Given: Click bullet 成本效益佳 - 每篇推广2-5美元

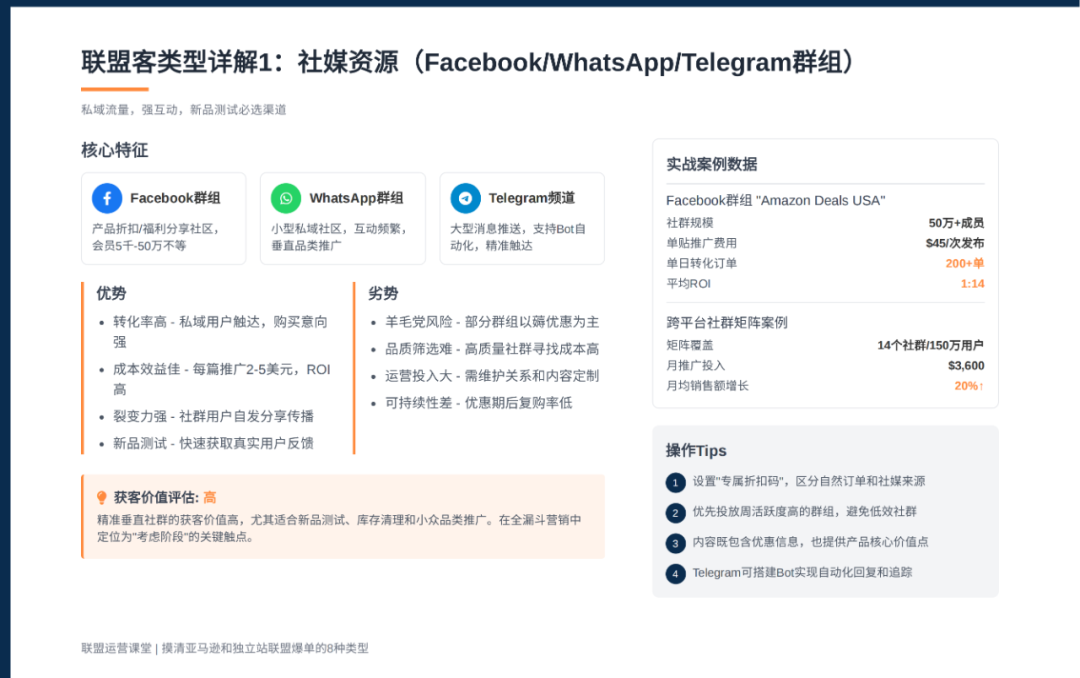Looking at the screenshot, I should 222,379.
